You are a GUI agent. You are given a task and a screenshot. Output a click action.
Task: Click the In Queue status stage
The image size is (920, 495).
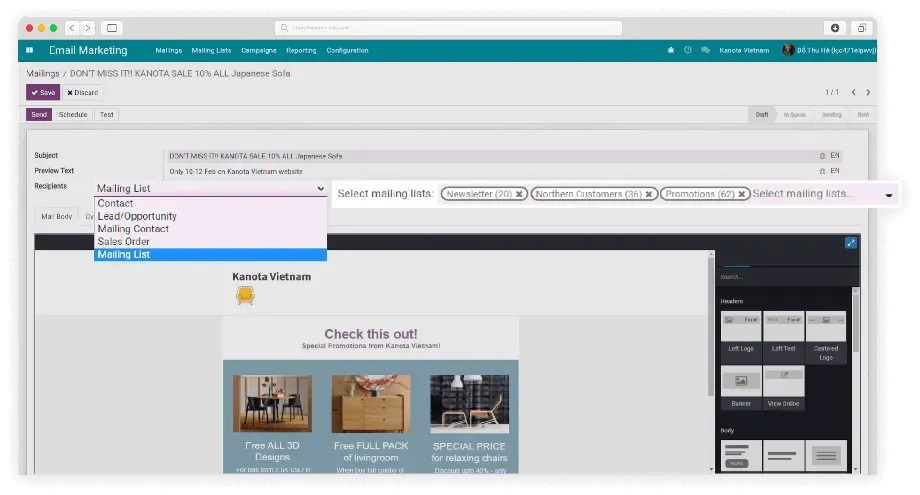point(794,115)
